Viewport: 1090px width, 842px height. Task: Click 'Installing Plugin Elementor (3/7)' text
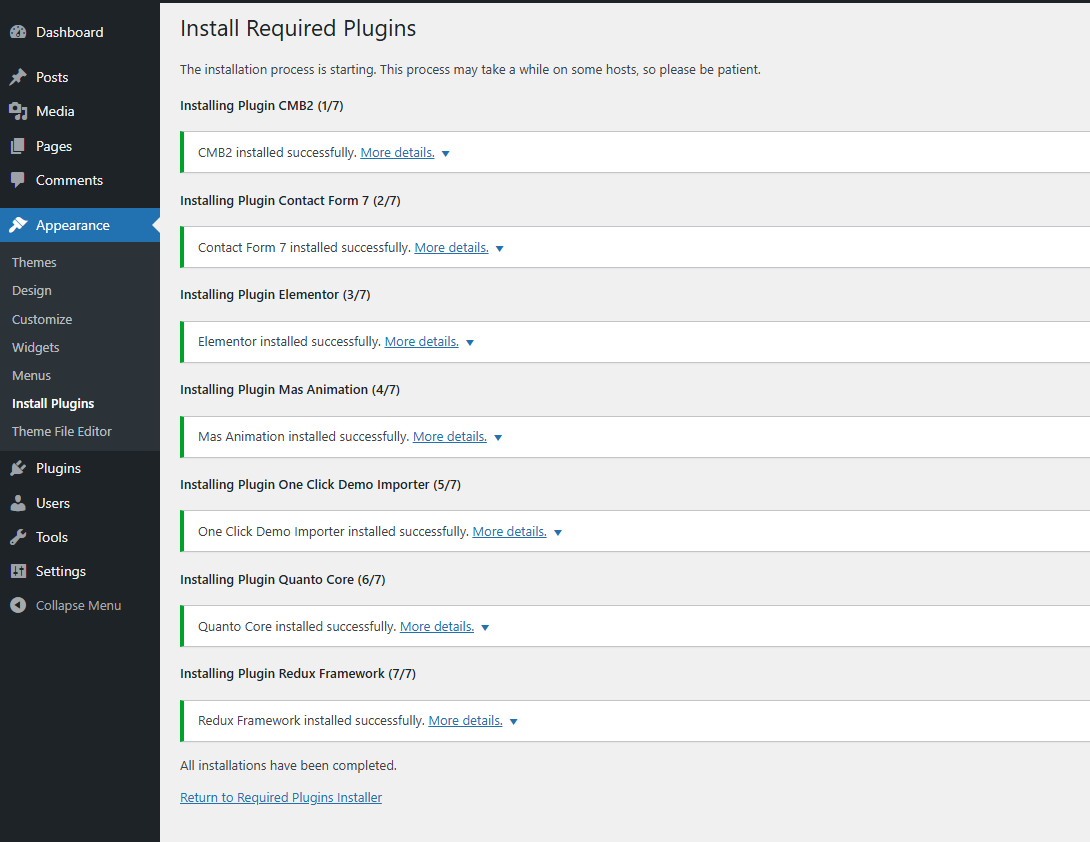275,295
